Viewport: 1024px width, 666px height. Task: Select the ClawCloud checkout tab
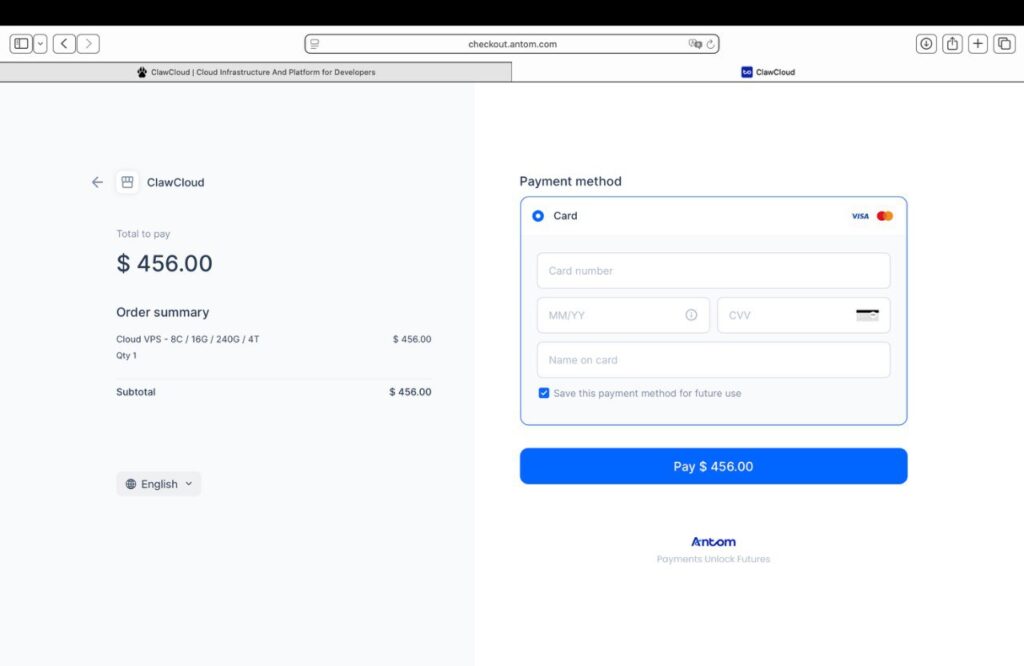tap(767, 72)
